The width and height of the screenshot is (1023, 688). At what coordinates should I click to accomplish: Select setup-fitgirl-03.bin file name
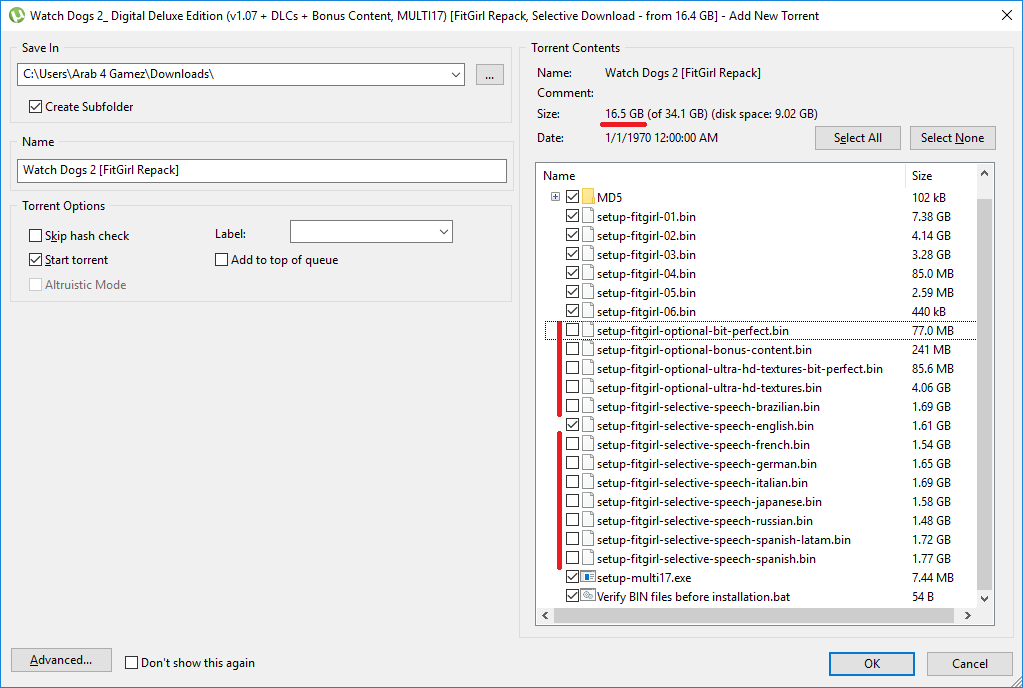[x=646, y=254]
